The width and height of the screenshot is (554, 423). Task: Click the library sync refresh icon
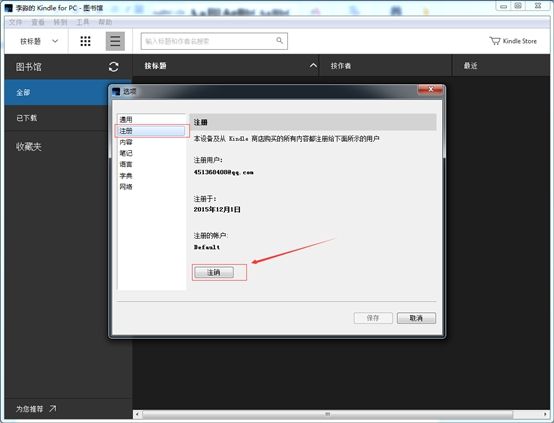[113, 66]
